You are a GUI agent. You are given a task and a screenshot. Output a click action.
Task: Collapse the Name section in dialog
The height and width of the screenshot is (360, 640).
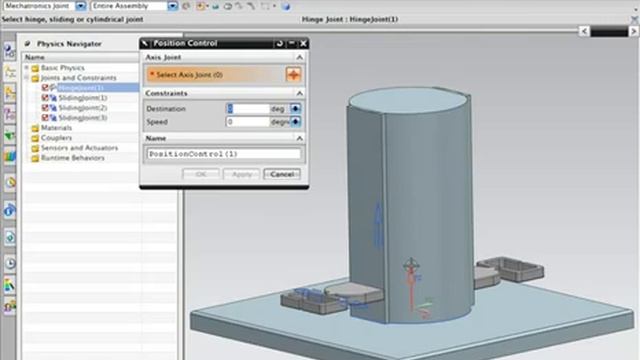(x=300, y=138)
